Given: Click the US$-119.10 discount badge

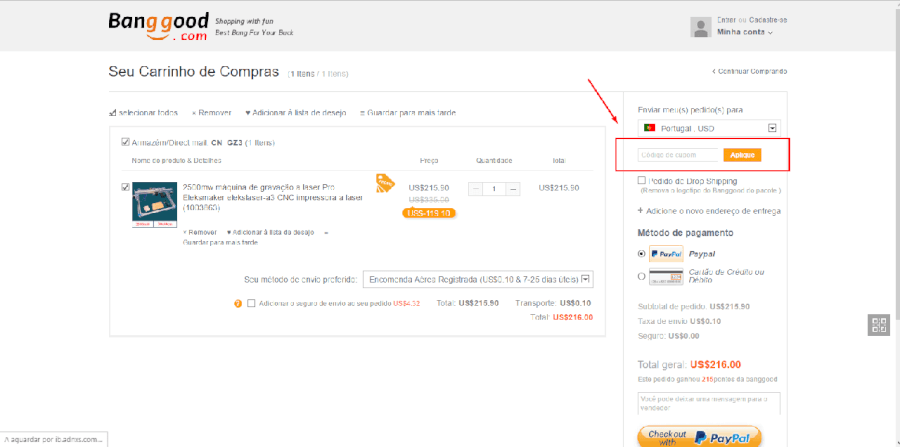Looking at the screenshot, I should [429, 213].
